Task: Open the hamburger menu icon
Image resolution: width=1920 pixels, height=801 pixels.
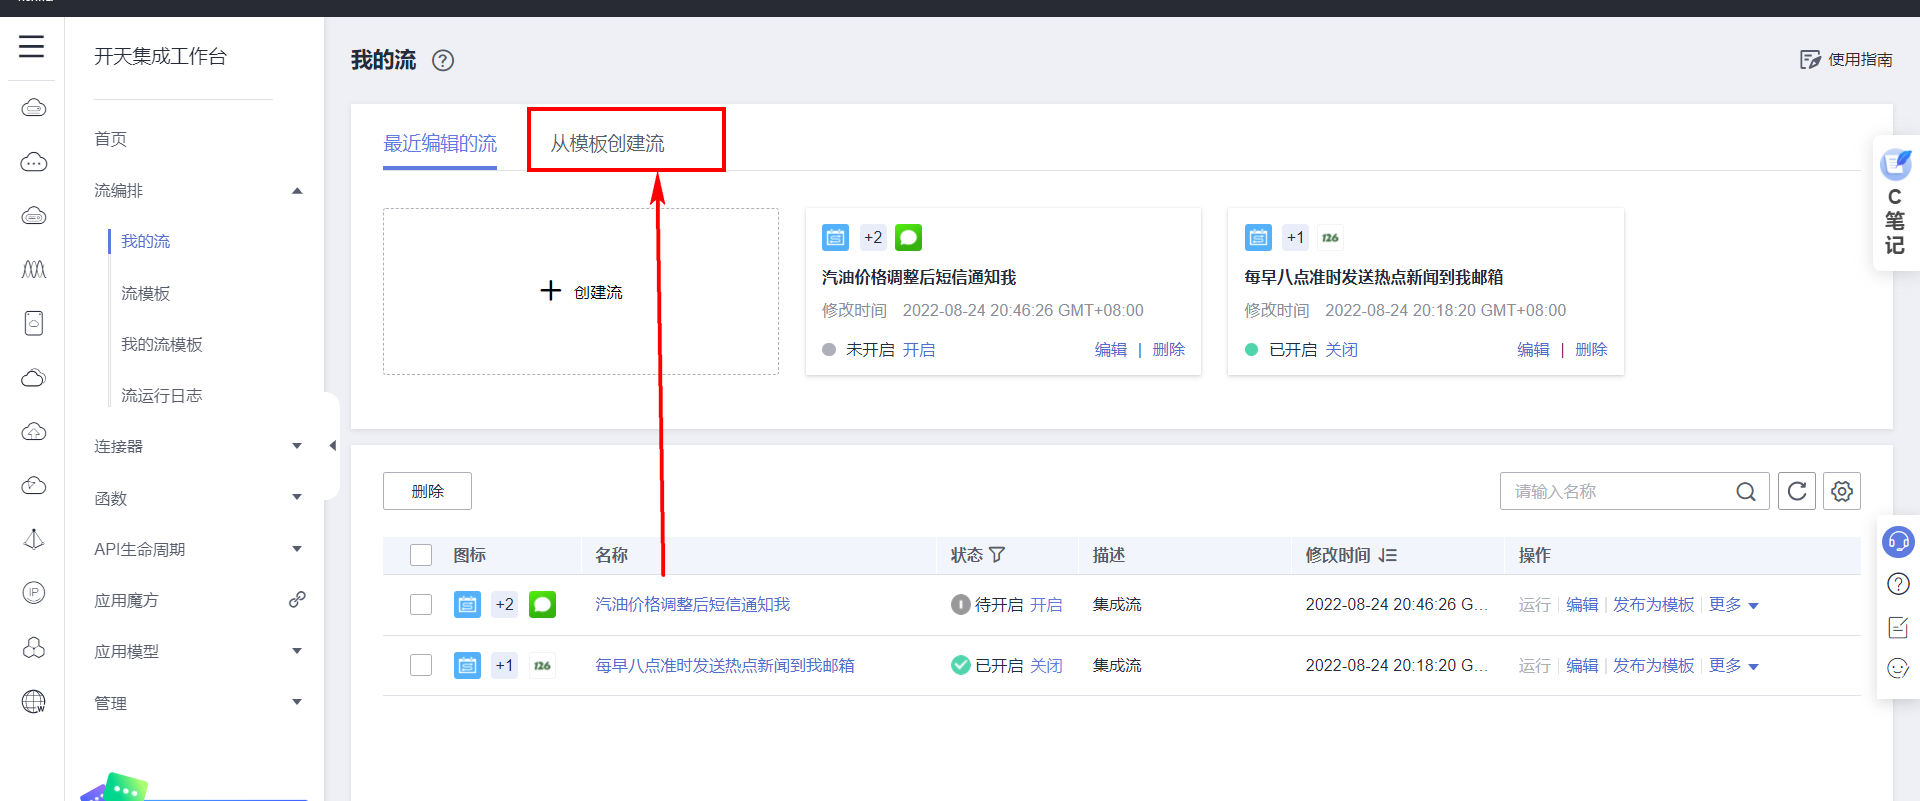Action: pos(31,46)
